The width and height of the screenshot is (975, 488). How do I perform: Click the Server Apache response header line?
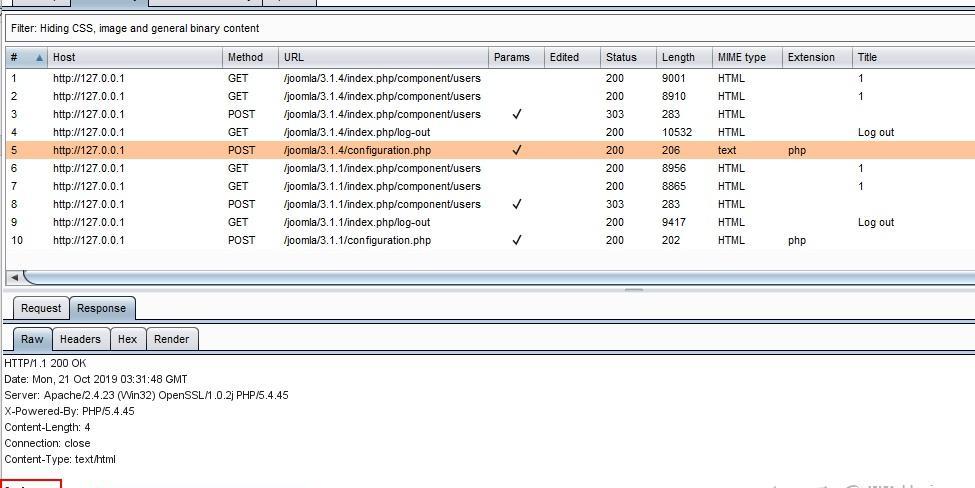(x=146, y=395)
